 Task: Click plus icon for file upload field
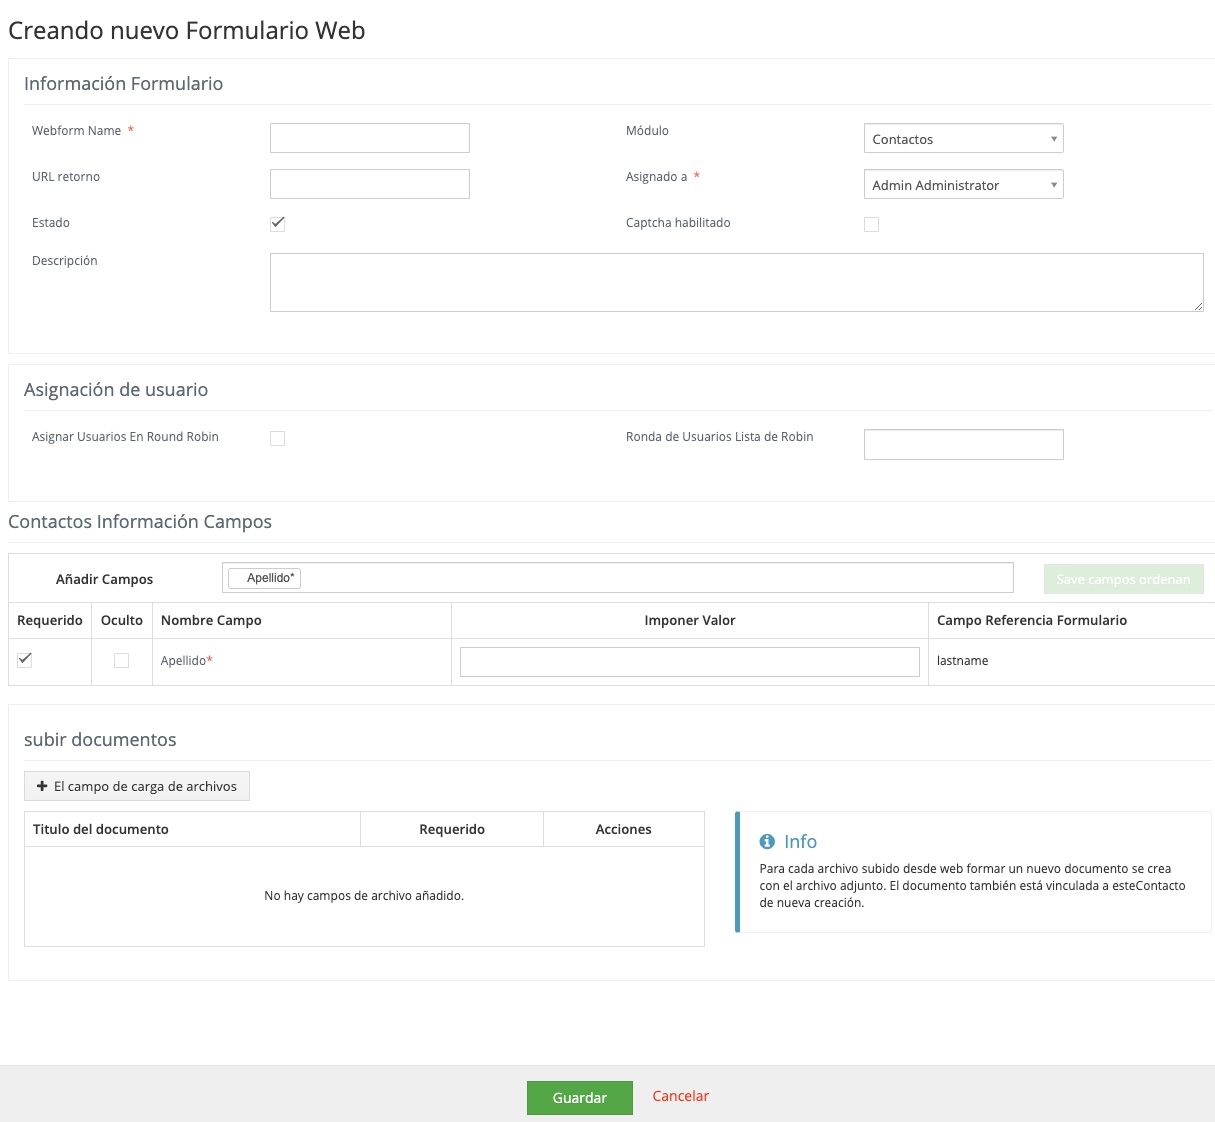tap(42, 787)
